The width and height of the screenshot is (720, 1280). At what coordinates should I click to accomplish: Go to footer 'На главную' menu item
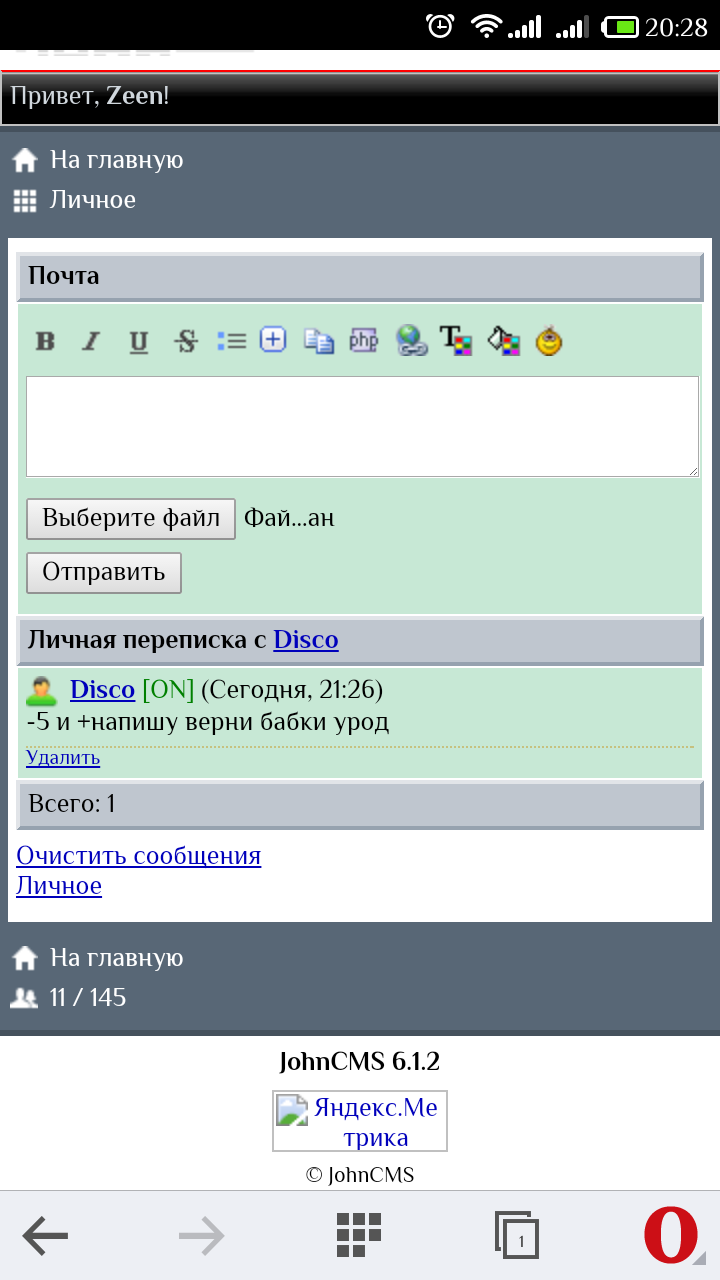[117, 958]
